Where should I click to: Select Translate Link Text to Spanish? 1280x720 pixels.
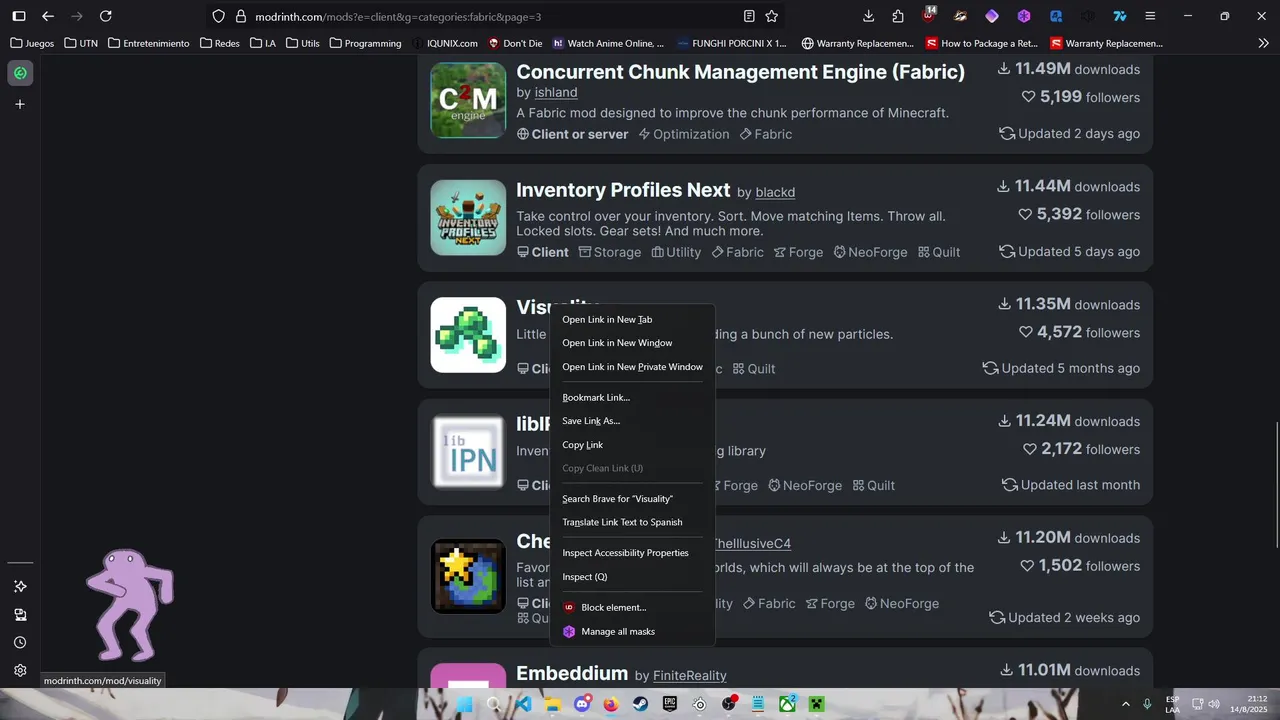pyautogui.click(x=632, y=522)
